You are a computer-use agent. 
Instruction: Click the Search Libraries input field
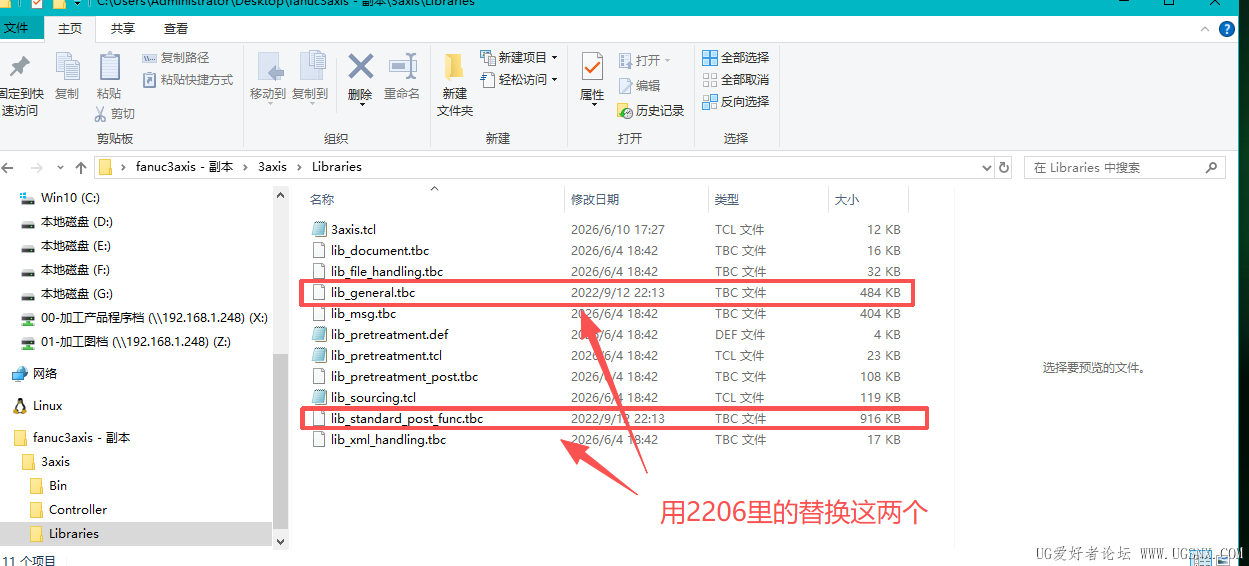click(1124, 167)
